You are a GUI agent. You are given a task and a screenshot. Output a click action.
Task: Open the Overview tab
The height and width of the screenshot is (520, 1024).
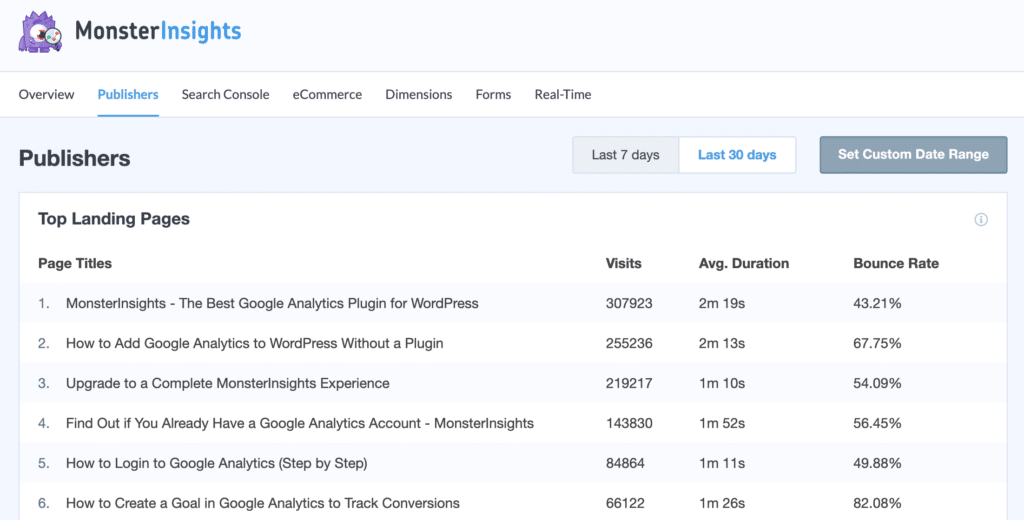pyautogui.click(x=46, y=94)
